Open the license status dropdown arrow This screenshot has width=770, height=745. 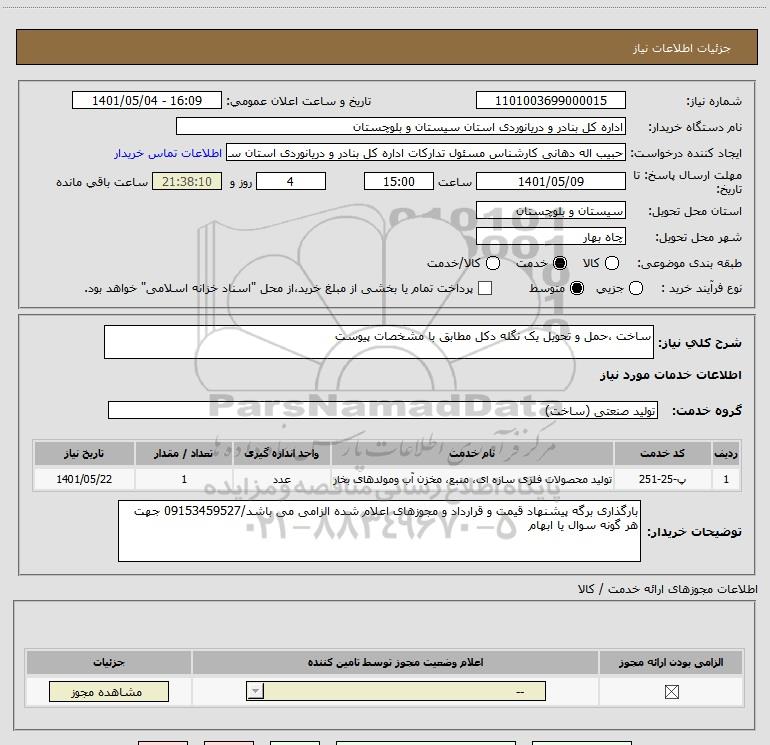coord(255,691)
